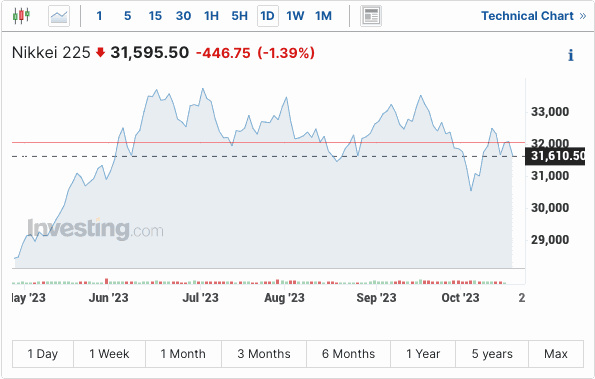Select the 1 minute interval
This screenshot has height=379, width=595.
click(99, 16)
